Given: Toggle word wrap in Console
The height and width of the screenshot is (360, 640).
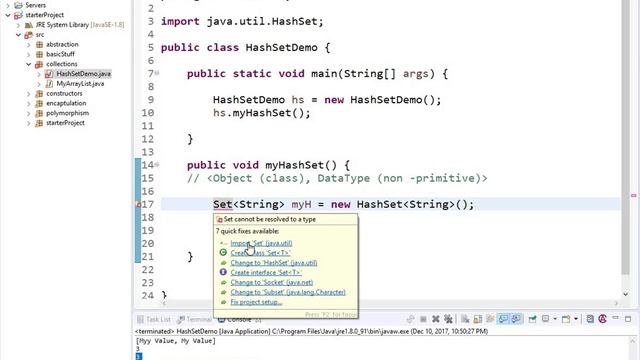Looking at the screenshot, I should click(490, 318).
